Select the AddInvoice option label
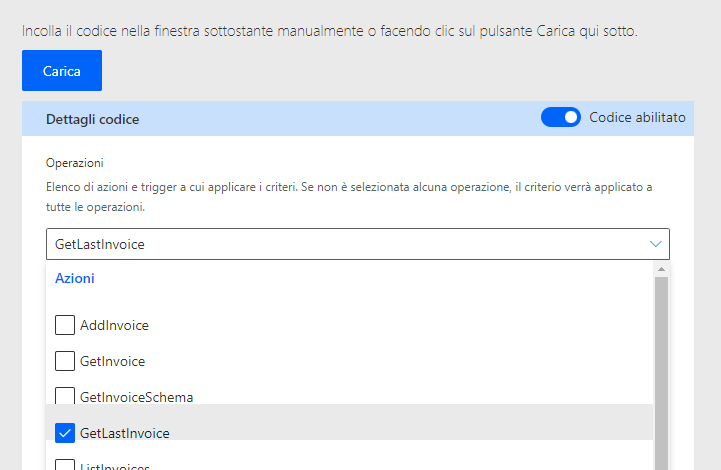The width and height of the screenshot is (721, 470). point(114,325)
